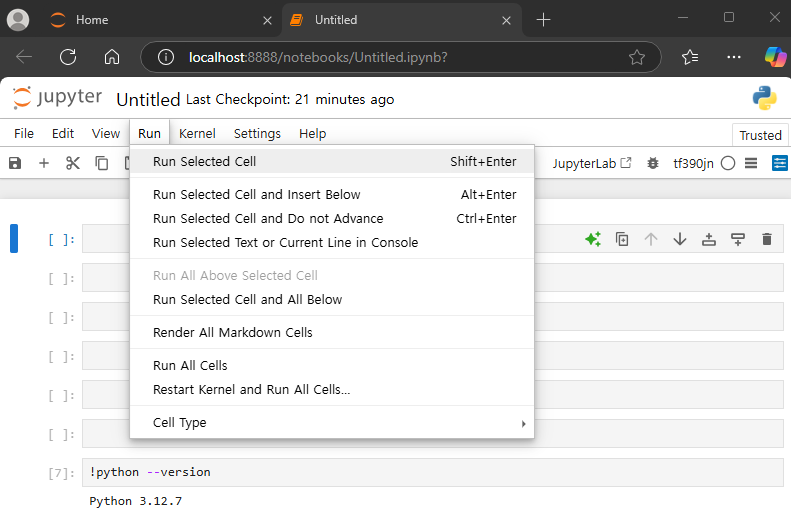The height and width of the screenshot is (514, 791).
Task: Click the !python --version code cell
Action: tap(432, 472)
